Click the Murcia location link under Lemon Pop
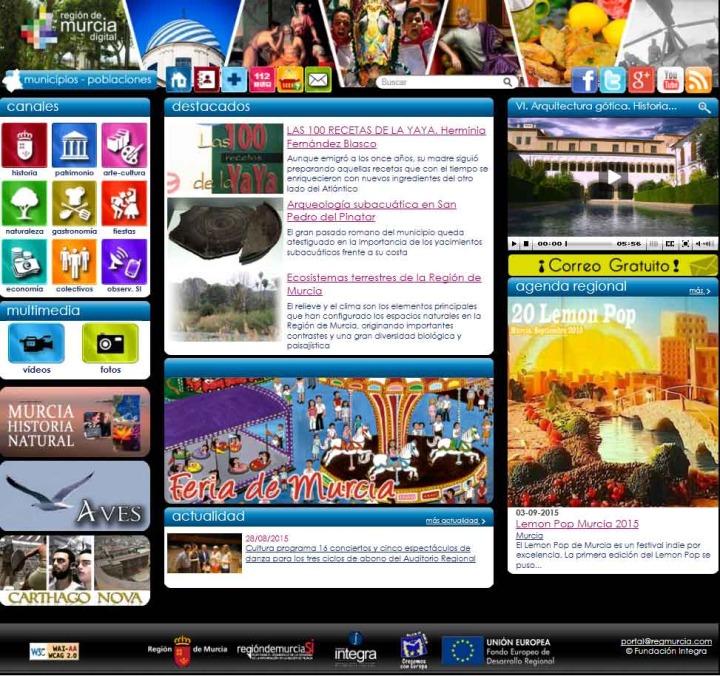Image resolution: width=720 pixels, height=676 pixels. (x=529, y=535)
